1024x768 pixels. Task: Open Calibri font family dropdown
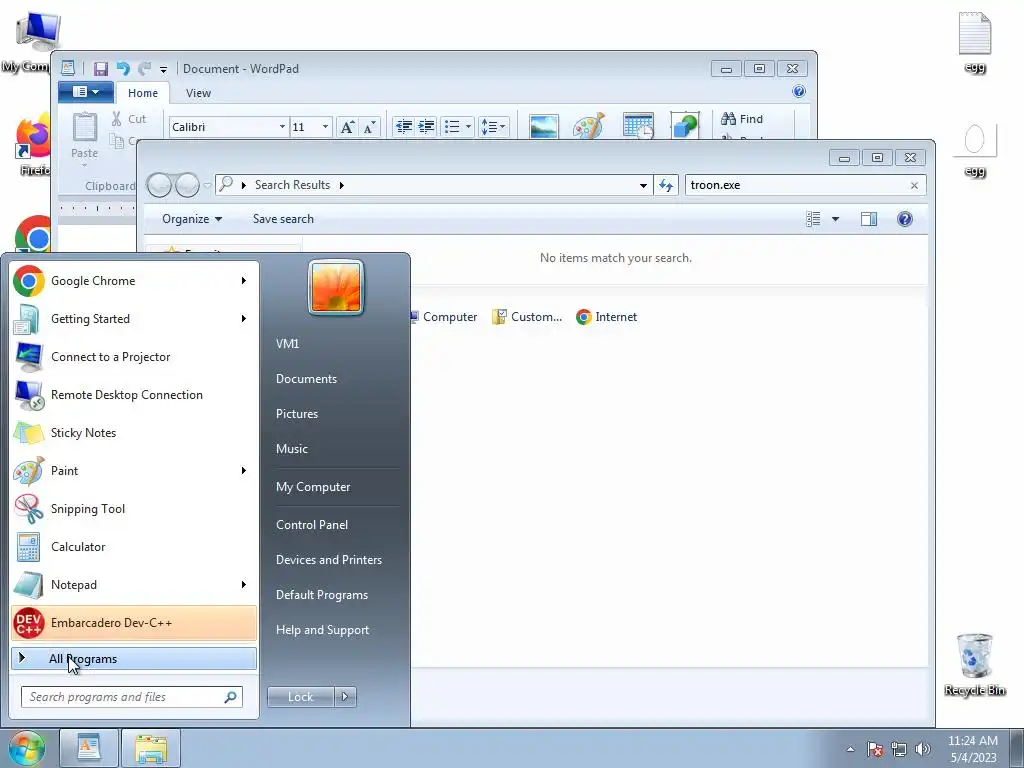pyautogui.click(x=282, y=127)
